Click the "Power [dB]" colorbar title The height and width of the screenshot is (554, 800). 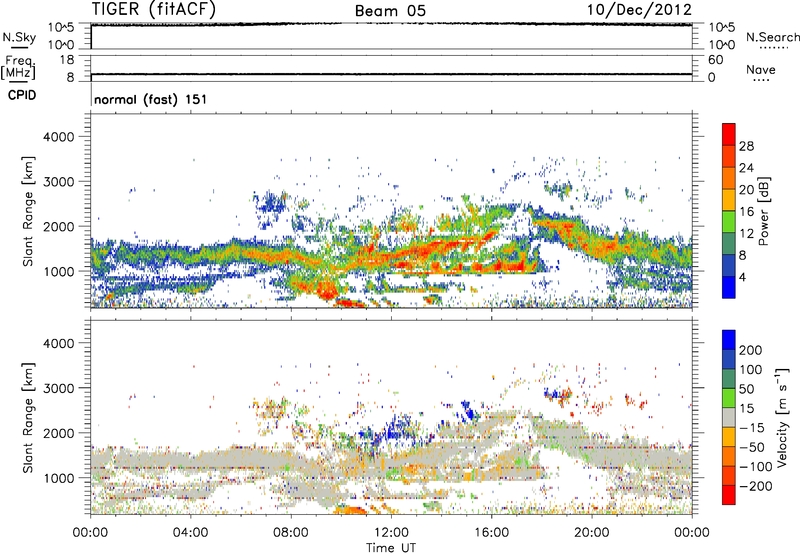click(x=764, y=211)
